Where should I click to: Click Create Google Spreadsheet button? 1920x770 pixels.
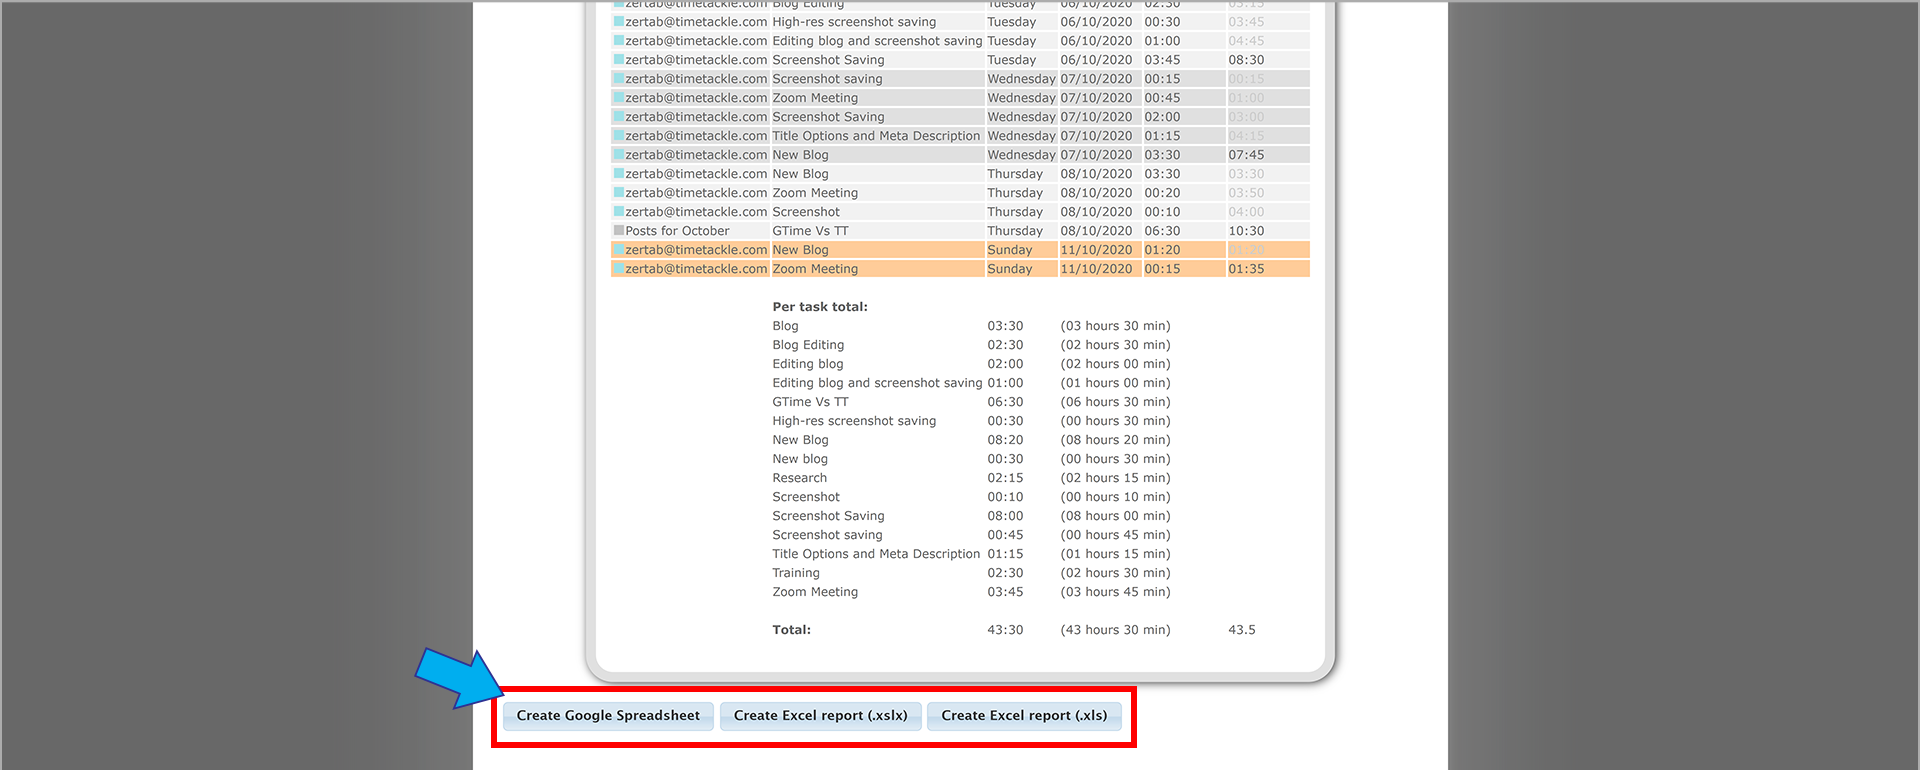pyautogui.click(x=608, y=716)
